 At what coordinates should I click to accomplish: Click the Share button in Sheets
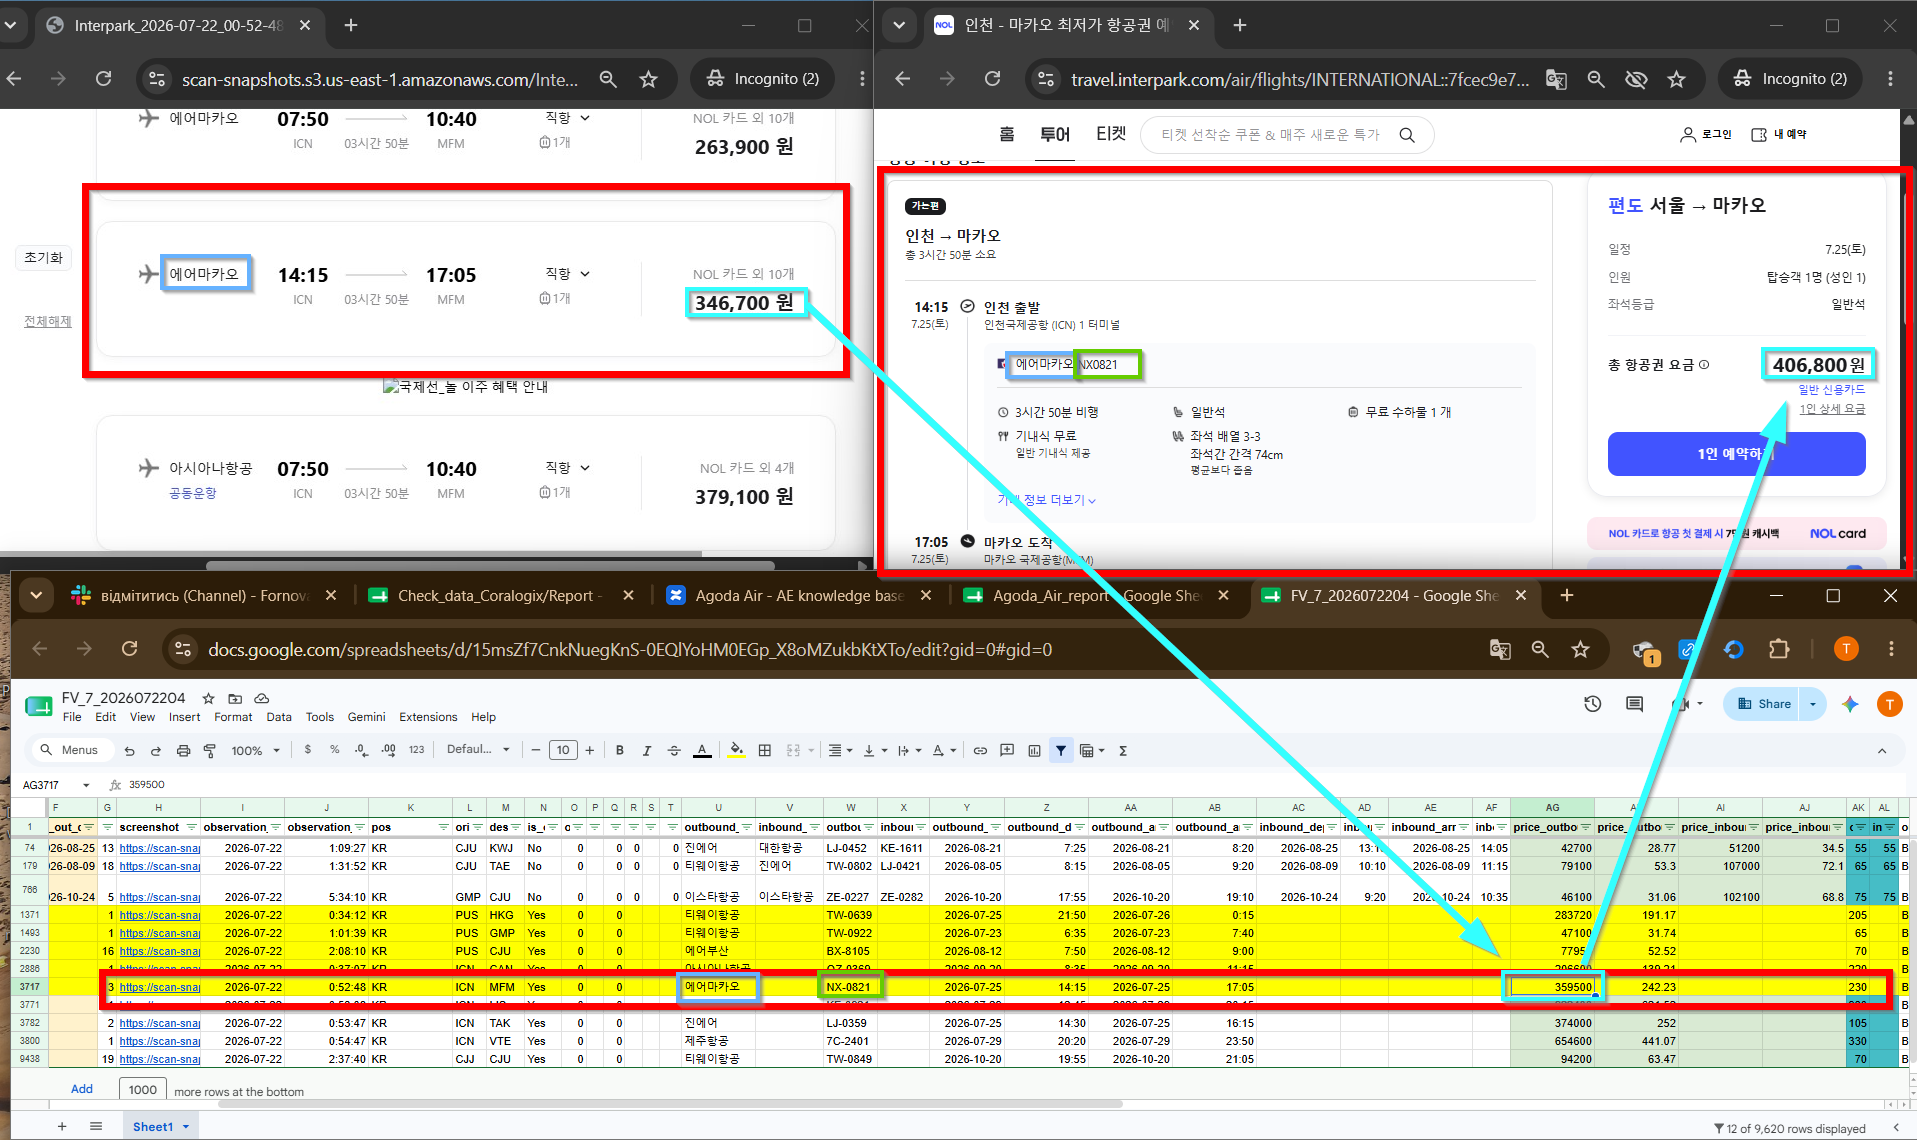1764,704
